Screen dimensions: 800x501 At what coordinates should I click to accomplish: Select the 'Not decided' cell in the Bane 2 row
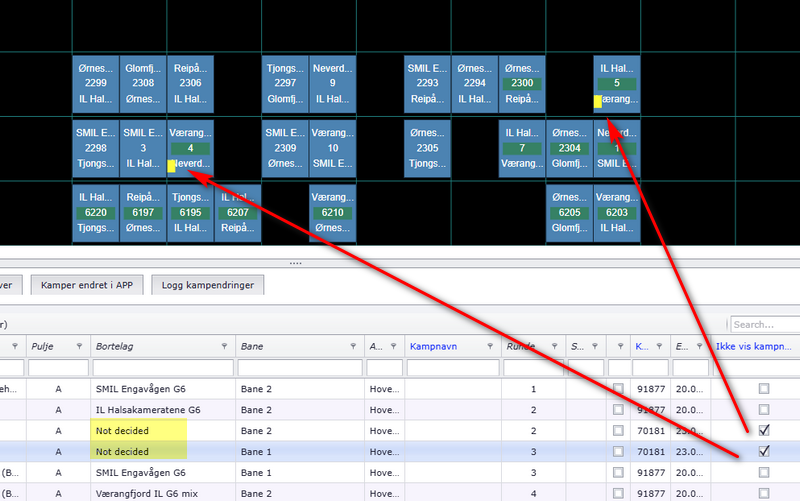coord(163,431)
